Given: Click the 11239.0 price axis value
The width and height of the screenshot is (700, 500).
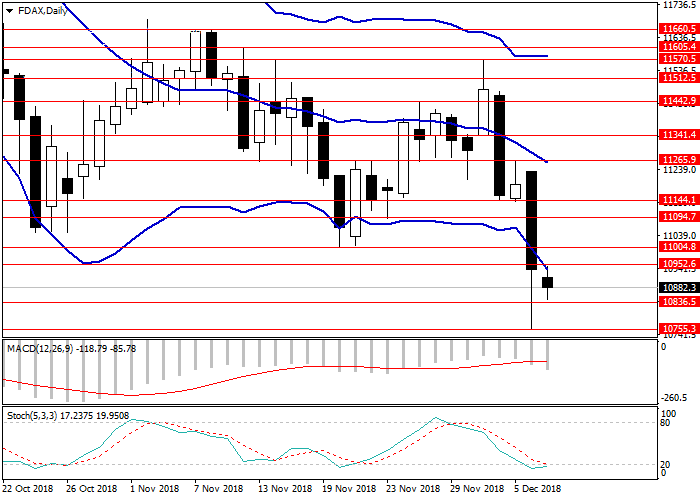Looking at the screenshot, I should (679, 170).
